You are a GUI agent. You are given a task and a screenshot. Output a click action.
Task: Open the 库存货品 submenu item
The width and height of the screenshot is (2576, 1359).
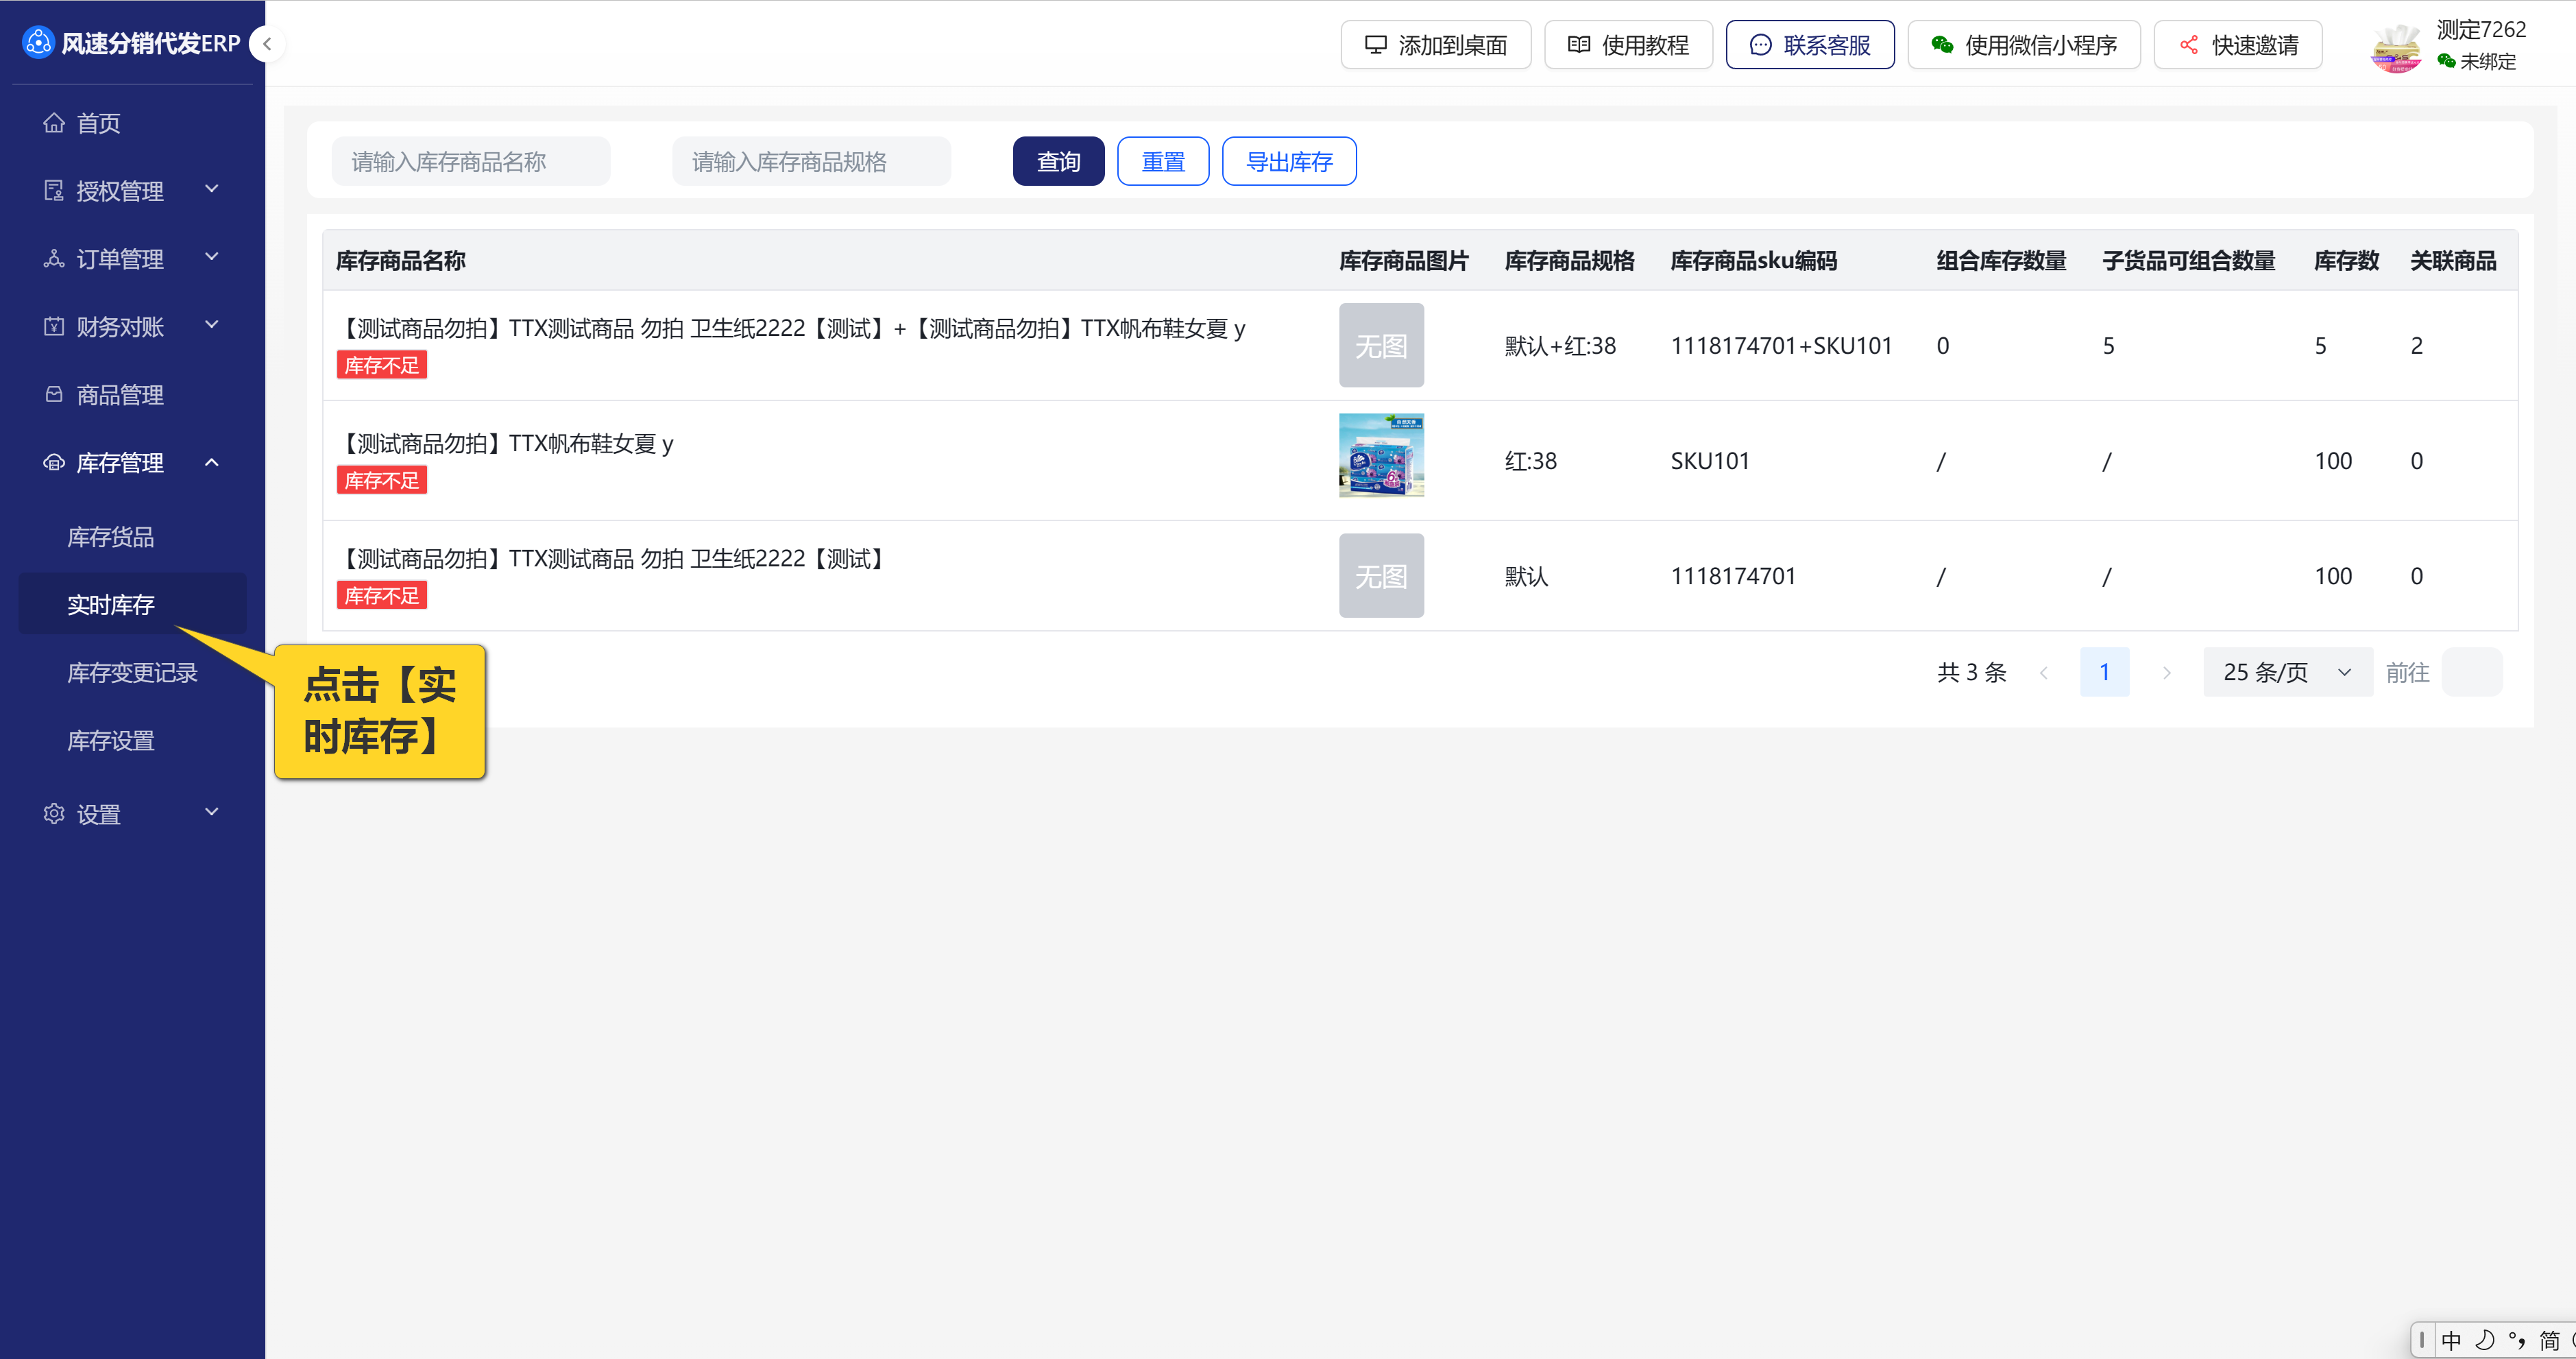111,537
